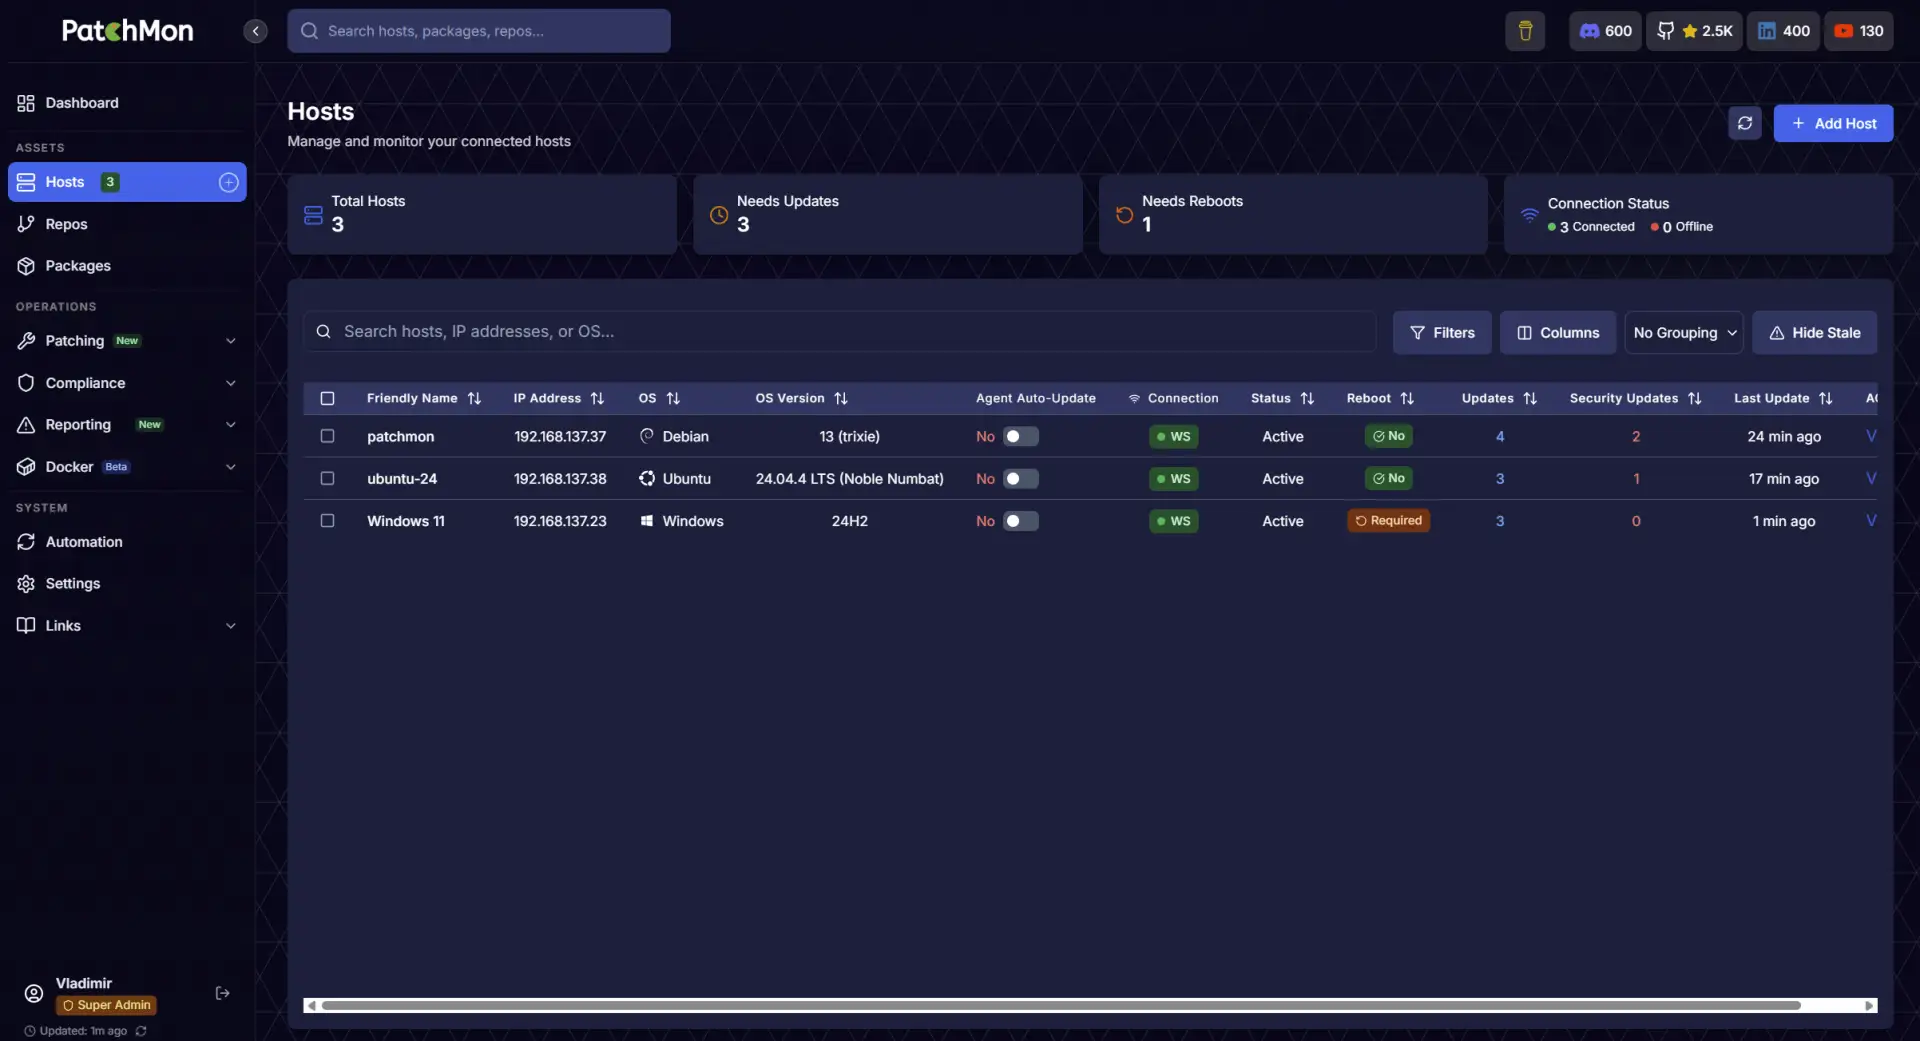
Task: Click the scrollbar right arrow under the table
Action: tap(1869, 1005)
